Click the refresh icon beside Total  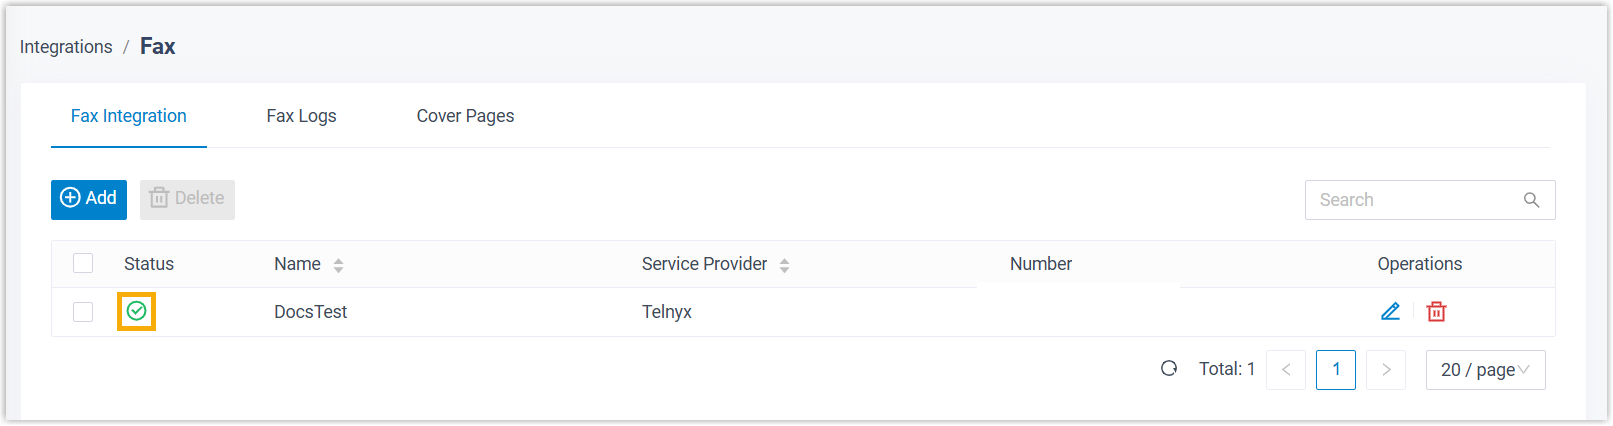[1169, 369]
